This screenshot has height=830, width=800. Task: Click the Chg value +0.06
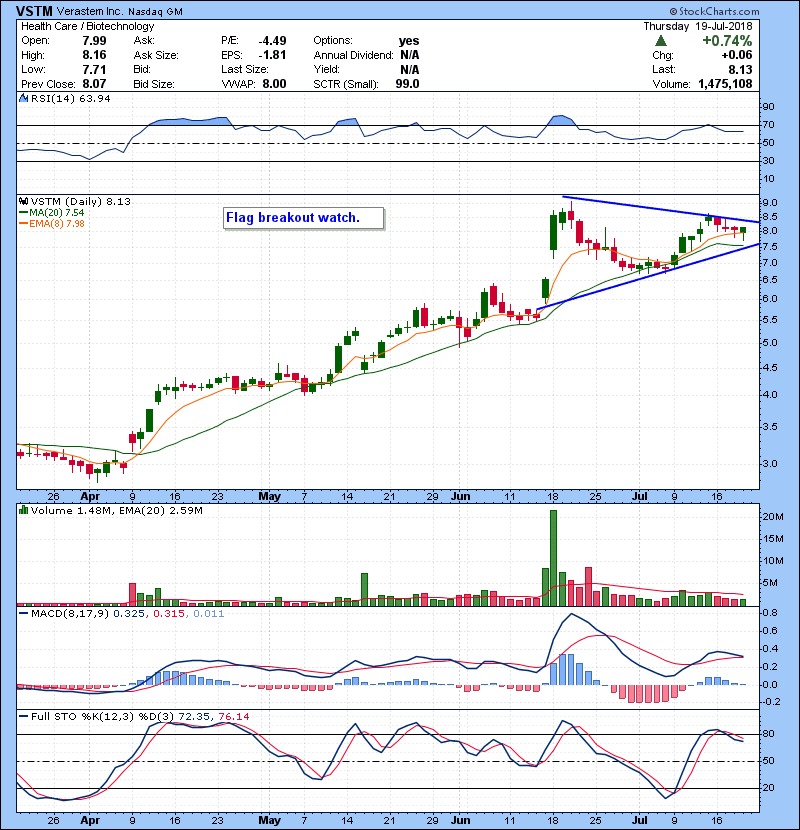736,55
